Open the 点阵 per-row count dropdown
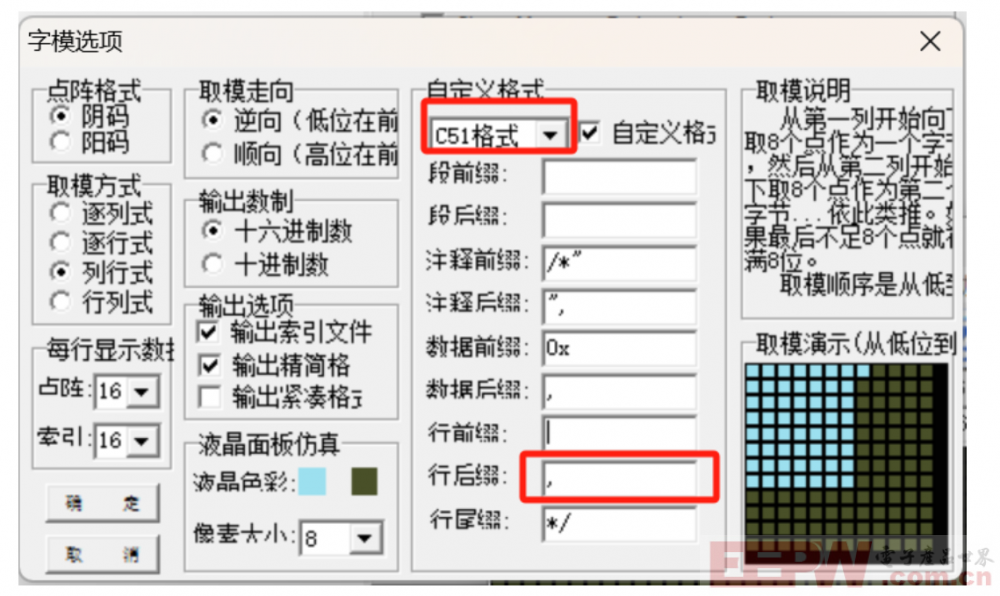Image resolution: width=1000 pixels, height=596 pixels. click(142, 391)
